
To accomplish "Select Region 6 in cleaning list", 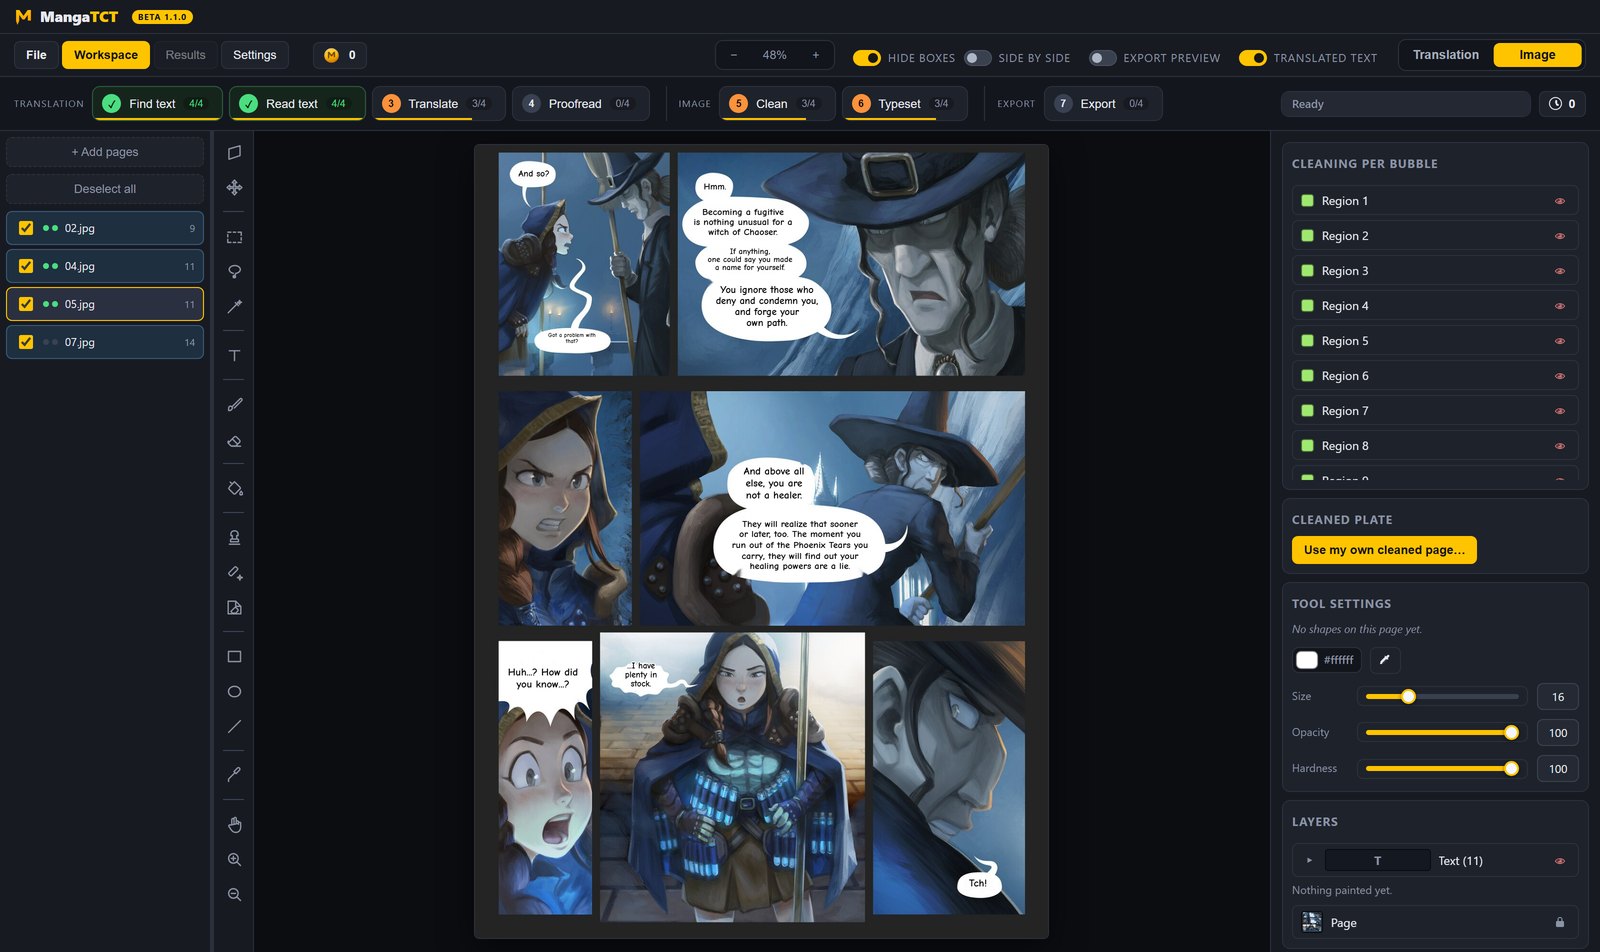I will point(1435,376).
